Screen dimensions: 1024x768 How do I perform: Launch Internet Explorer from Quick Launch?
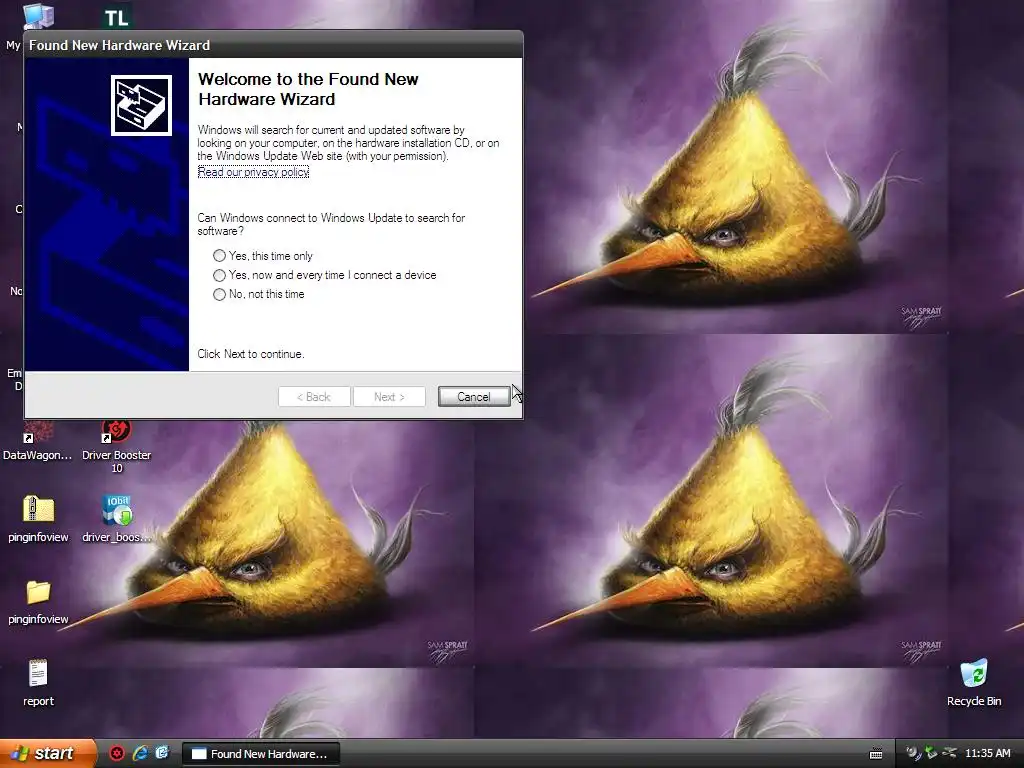pyautogui.click(x=140, y=753)
